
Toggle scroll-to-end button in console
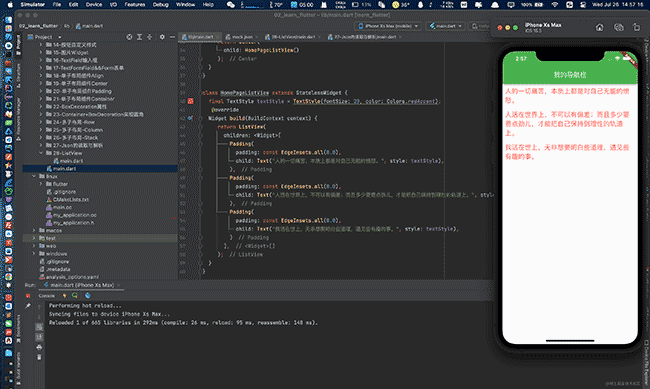coord(39,337)
